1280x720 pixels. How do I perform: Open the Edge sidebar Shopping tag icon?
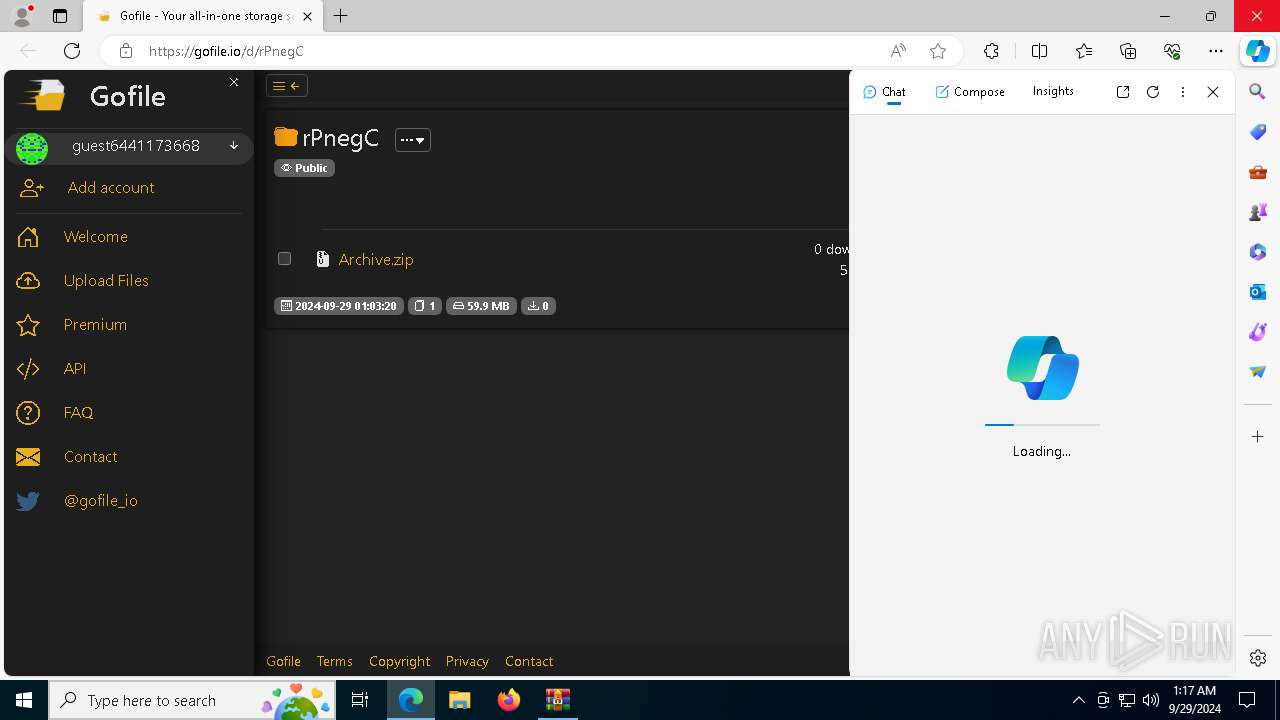pyautogui.click(x=1258, y=132)
